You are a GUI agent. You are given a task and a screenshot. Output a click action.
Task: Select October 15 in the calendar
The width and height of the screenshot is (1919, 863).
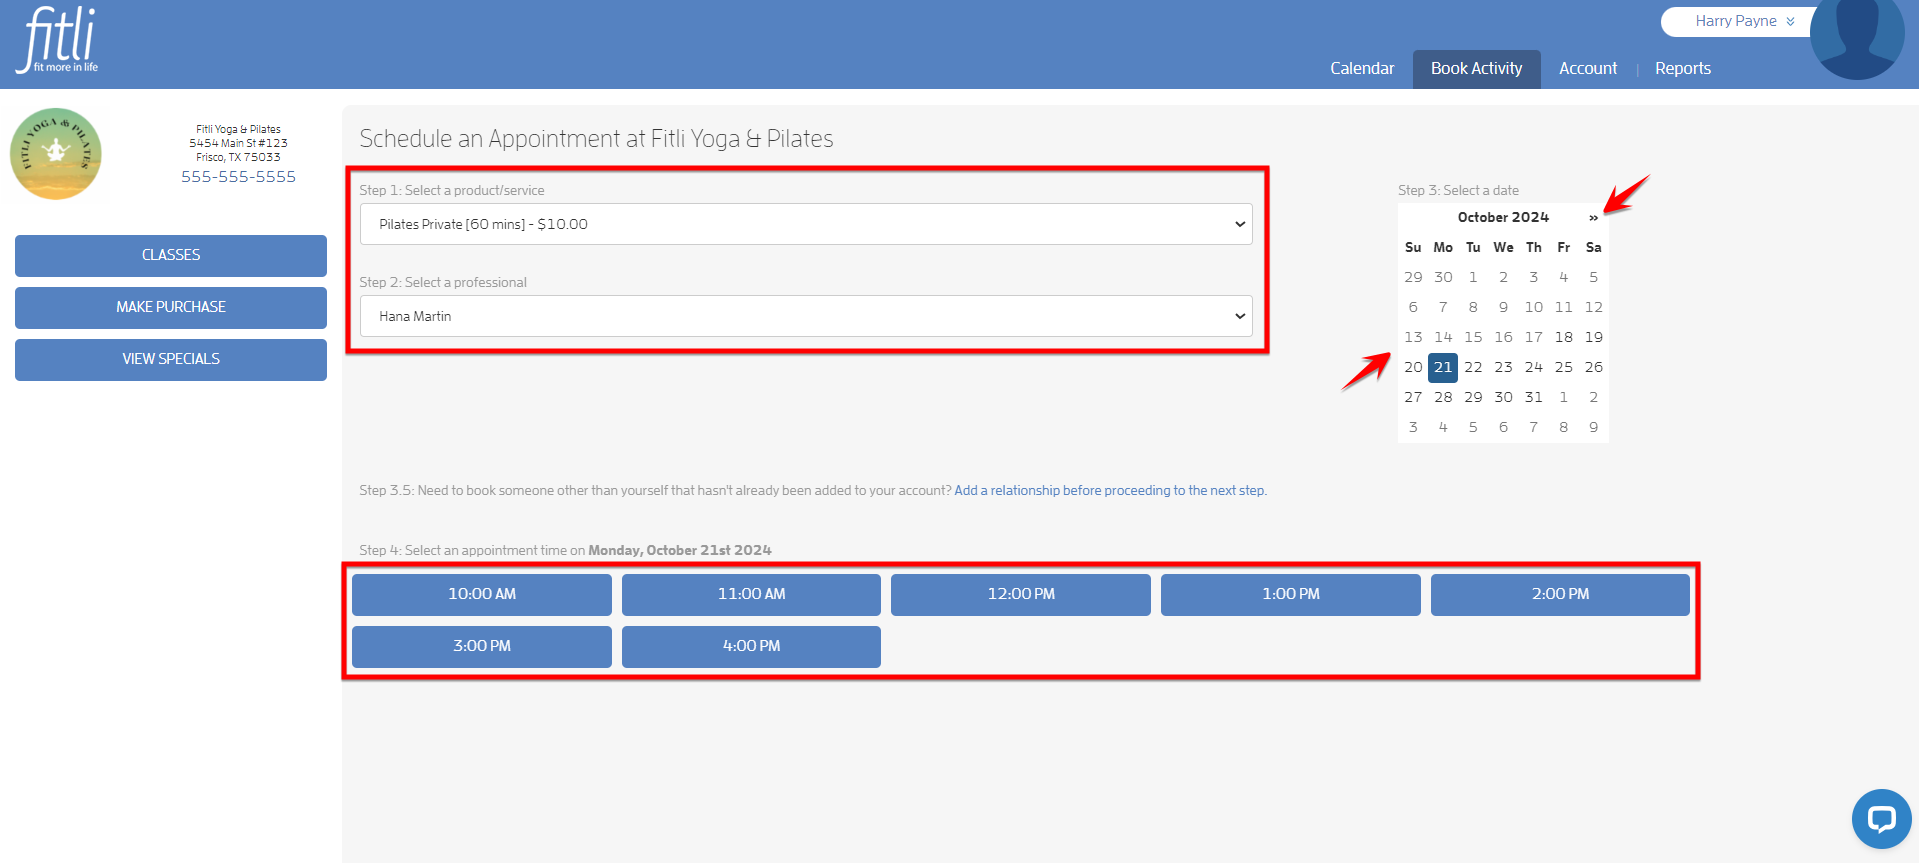coord(1473,337)
